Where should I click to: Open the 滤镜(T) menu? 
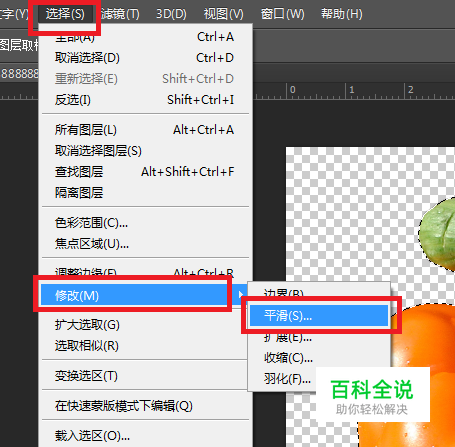120,14
